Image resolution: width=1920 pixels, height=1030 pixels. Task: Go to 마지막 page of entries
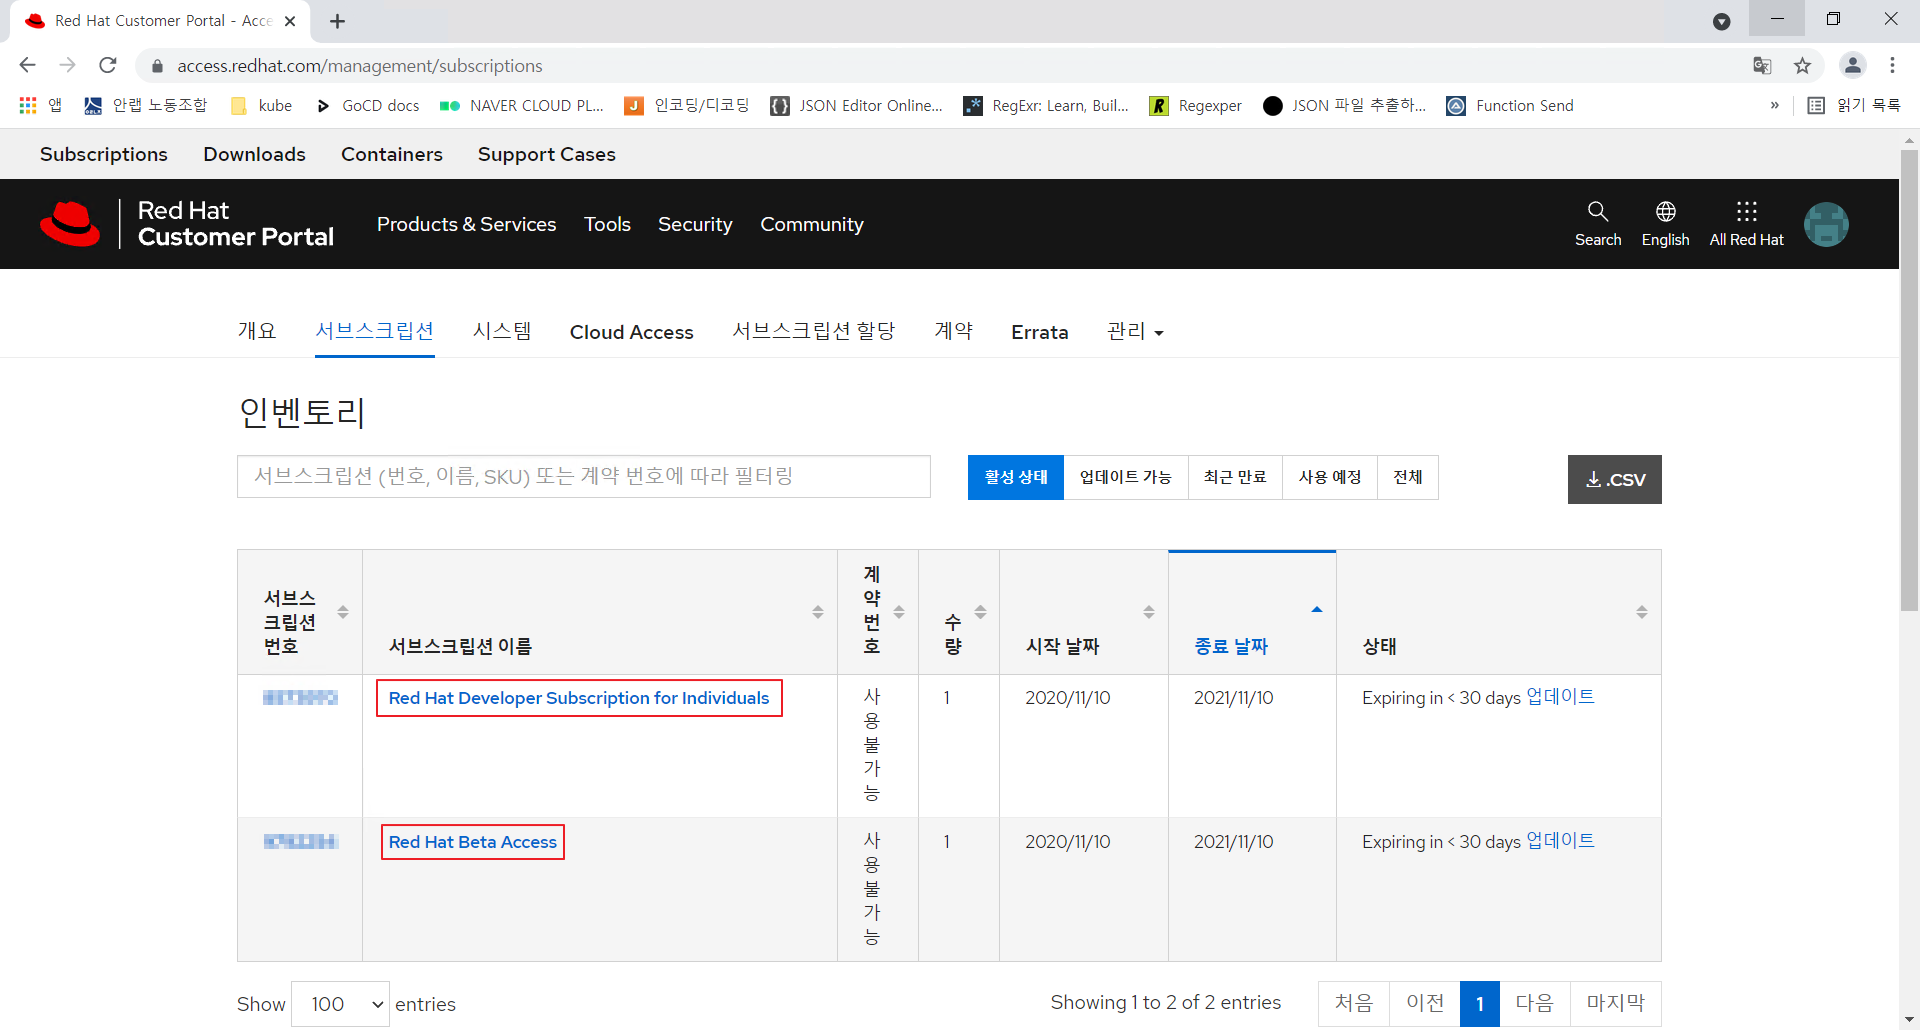click(1615, 1003)
